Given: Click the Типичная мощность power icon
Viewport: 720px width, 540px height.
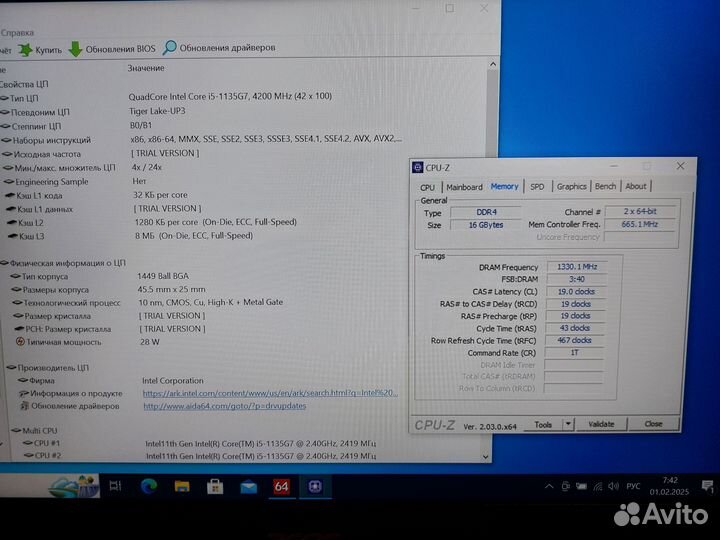Looking at the screenshot, I should [20, 342].
